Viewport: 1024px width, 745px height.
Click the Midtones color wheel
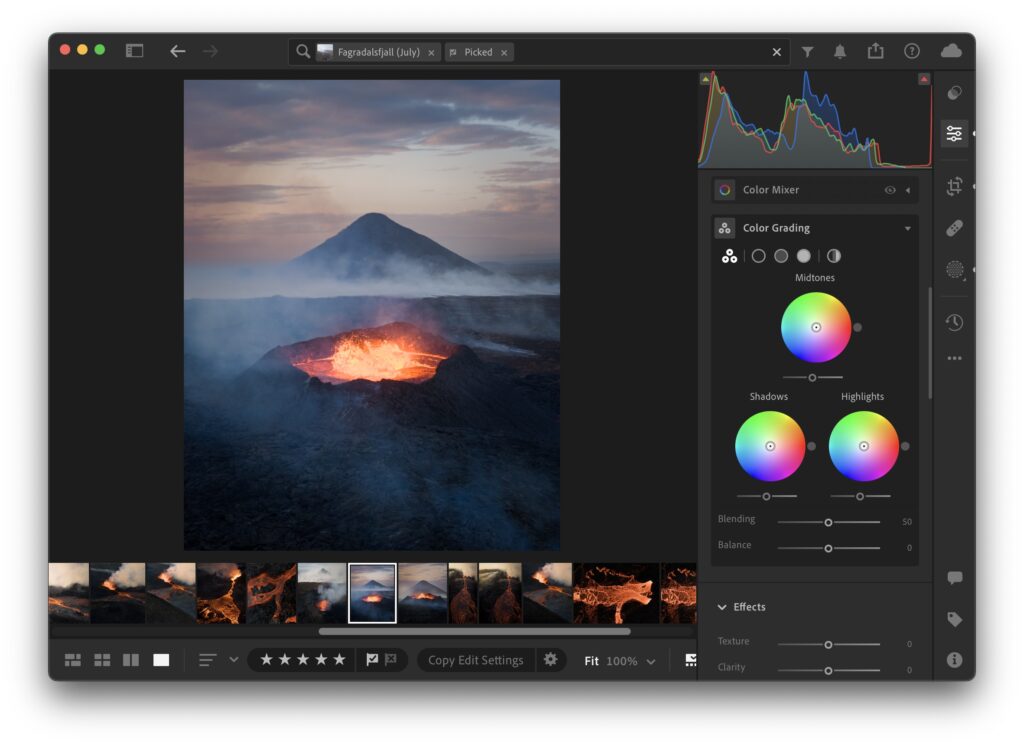tap(815, 328)
